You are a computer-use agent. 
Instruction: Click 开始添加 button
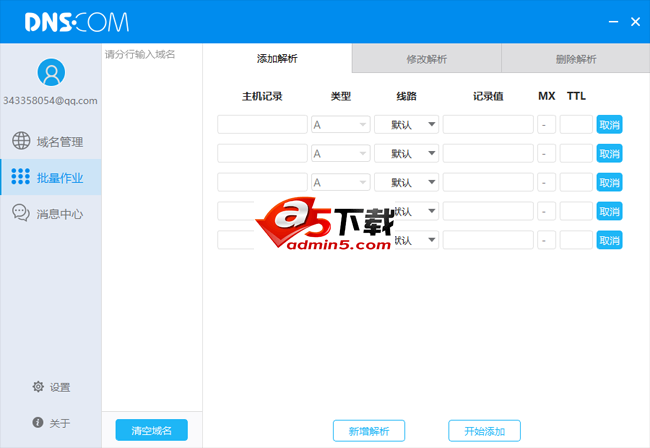click(484, 431)
